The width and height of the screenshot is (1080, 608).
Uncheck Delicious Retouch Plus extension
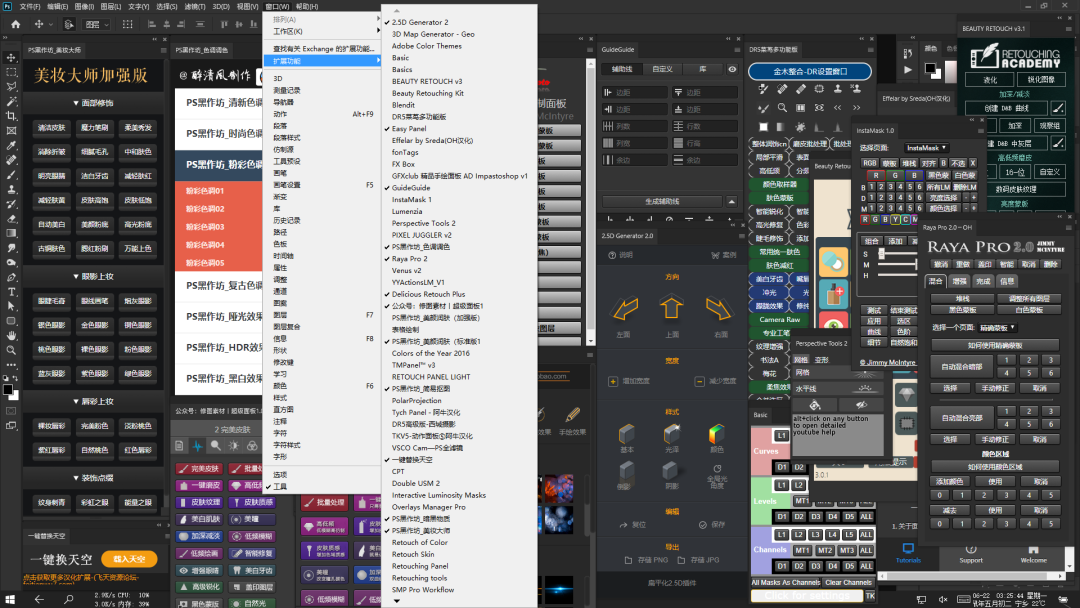point(459,294)
